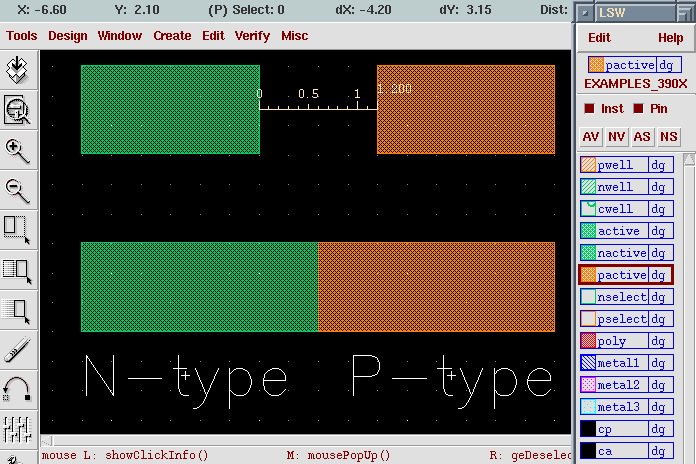This screenshot has width=696, height=464.
Task: Open the Tools menu
Action: (x=21, y=36)
